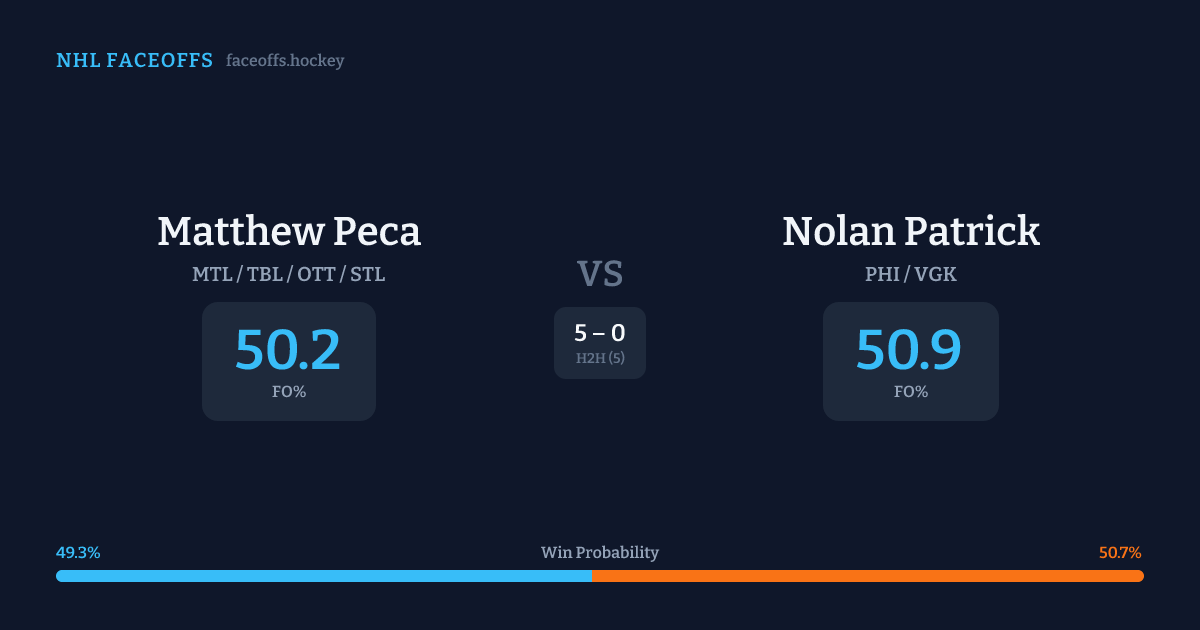Image resolution: width=1200 pixels, height=630 pixels.
Task: Click the 49.3% win probability label
Action: point(78,553)
